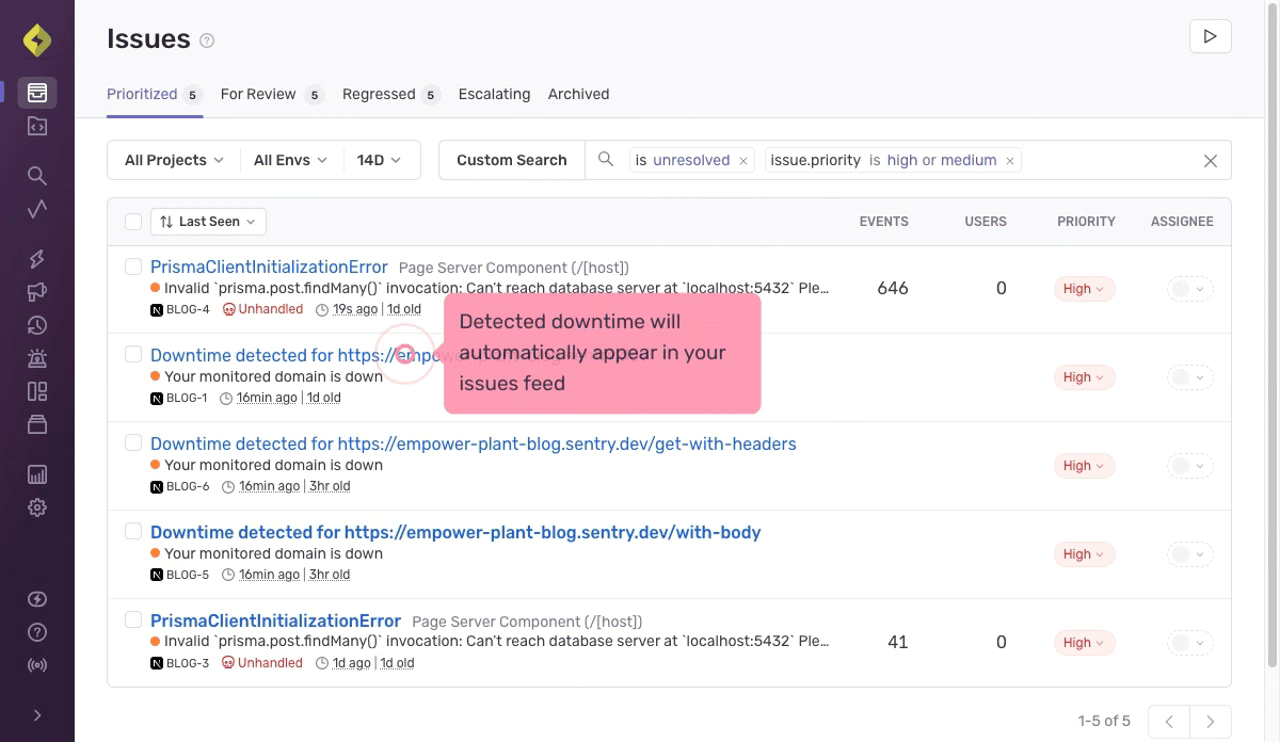Open the sidebar clock-history icon
1280x742 pixels.
pos(37,325)
